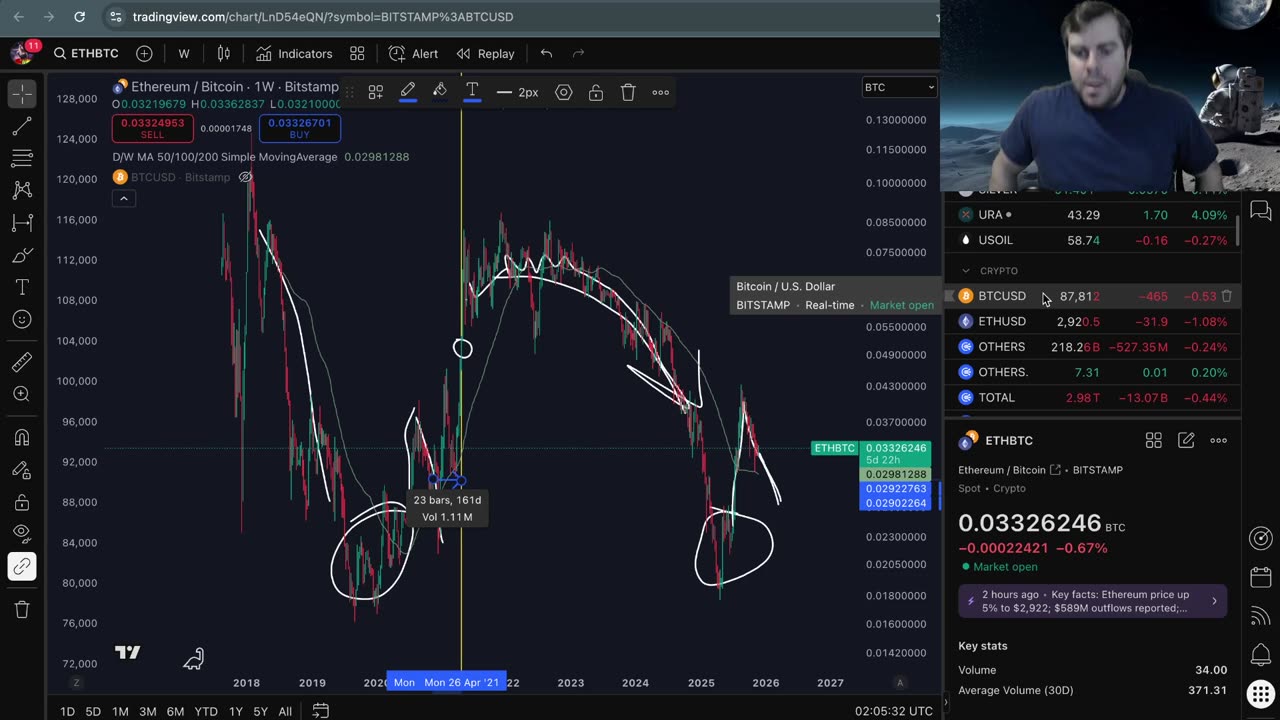Open the forecasting and measurement tools
Screen dimensions: 1280x720
click(x=22, y=223)
